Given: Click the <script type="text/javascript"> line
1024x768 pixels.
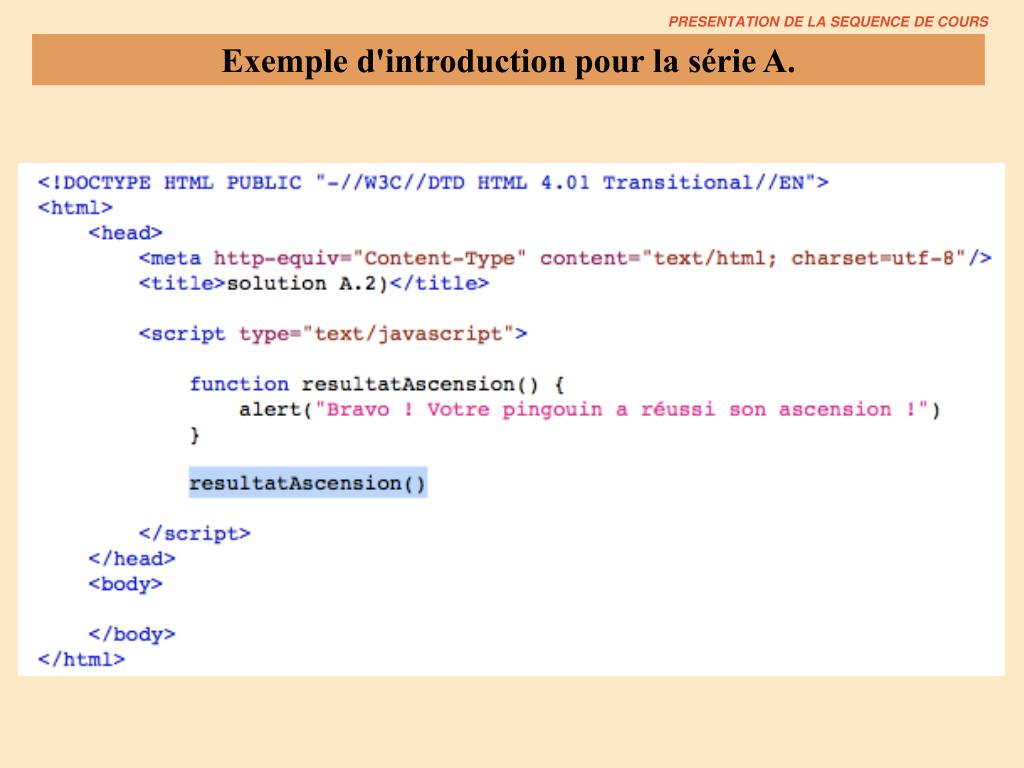Looking at the screenshot, I should [x=332, y=334].
